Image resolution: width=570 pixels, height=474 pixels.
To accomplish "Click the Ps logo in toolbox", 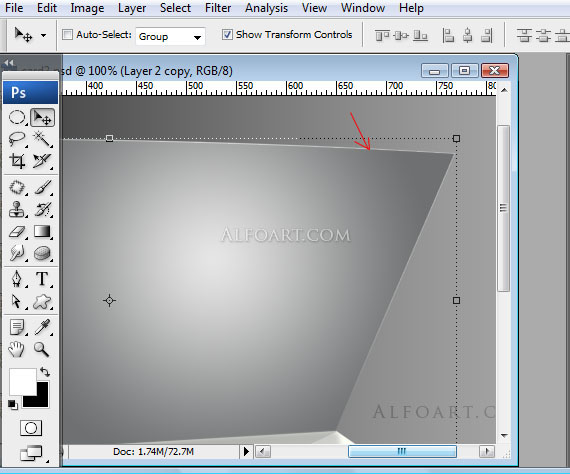I will tap(30, 92).
